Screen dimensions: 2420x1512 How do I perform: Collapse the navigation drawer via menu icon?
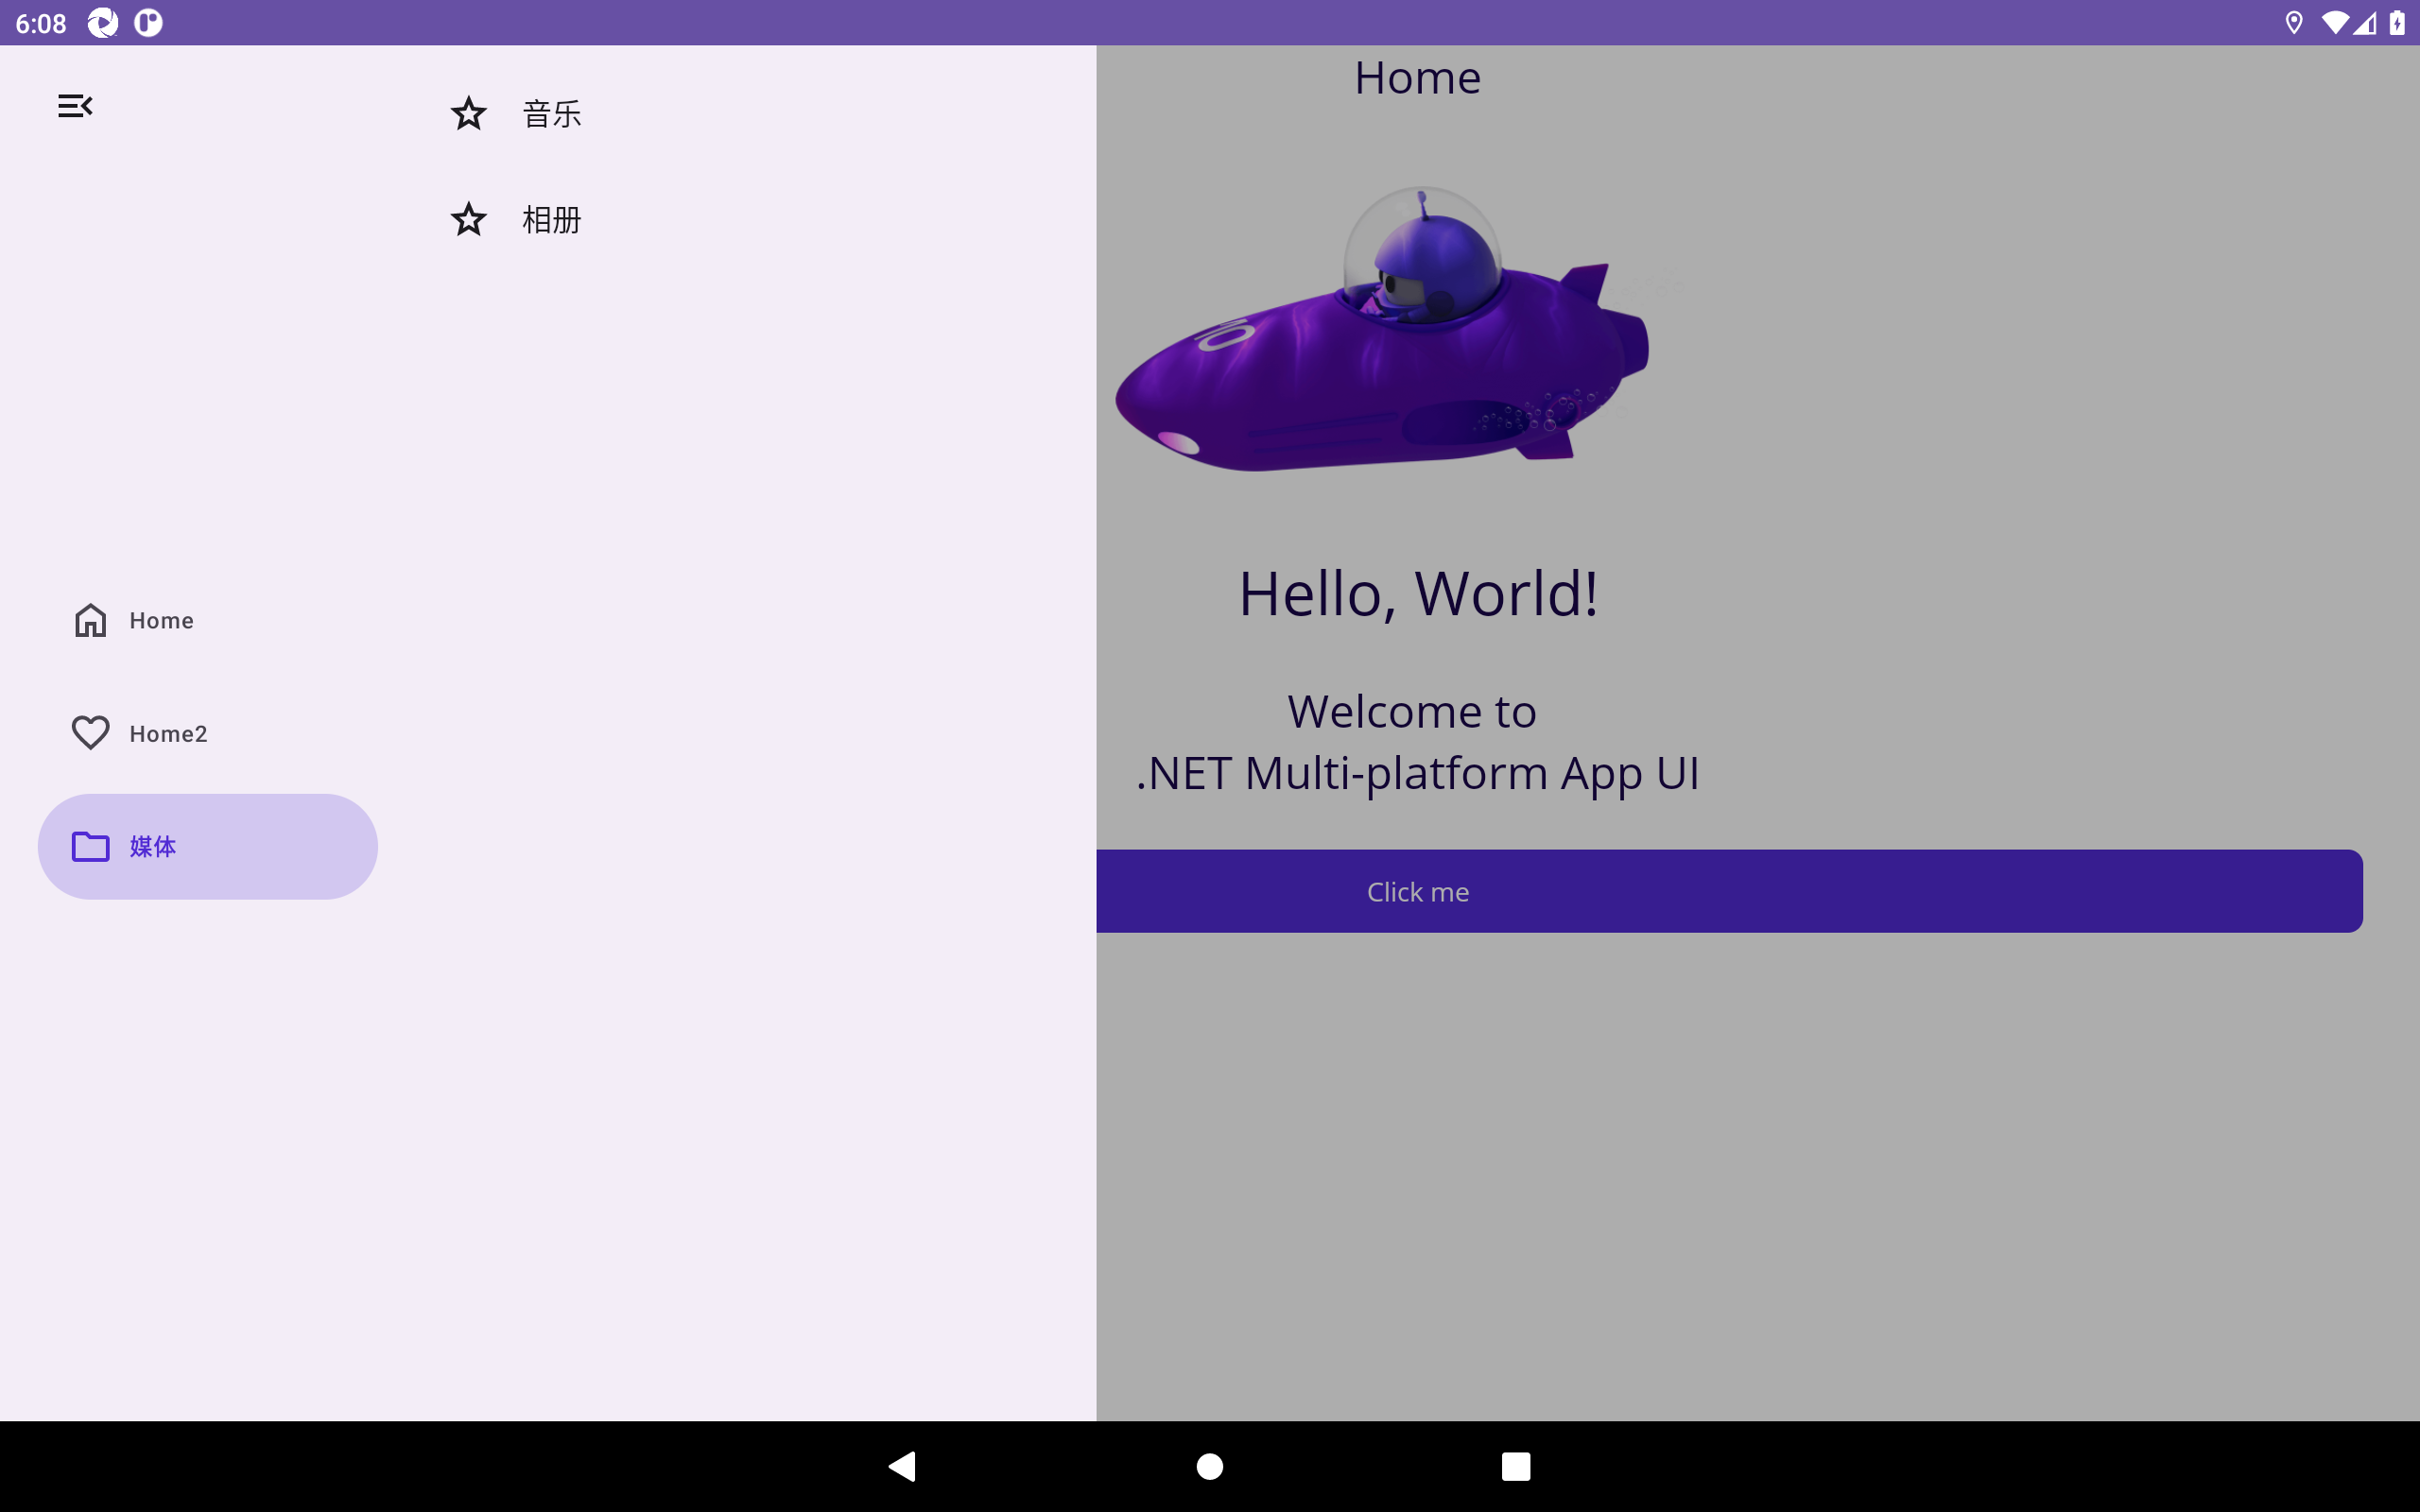click(x=75, y=106)
